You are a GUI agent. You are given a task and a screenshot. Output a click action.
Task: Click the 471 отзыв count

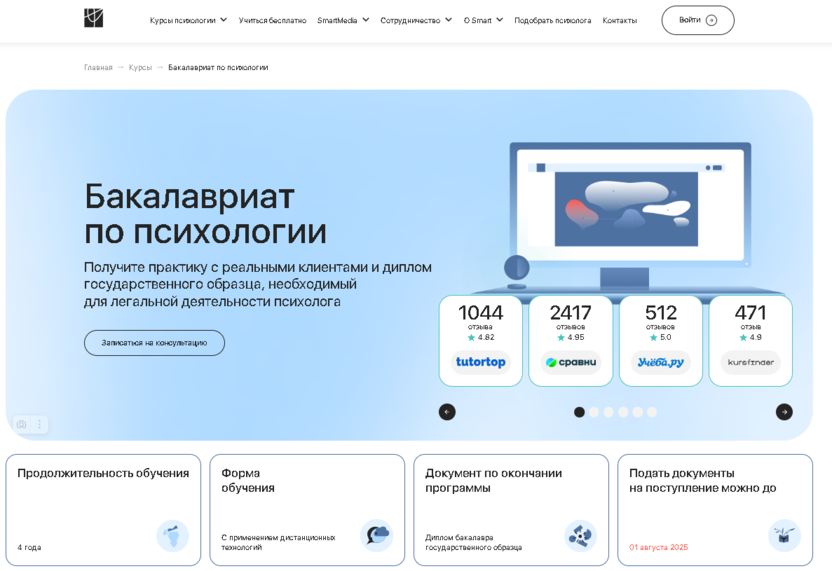tap(751, 316)
